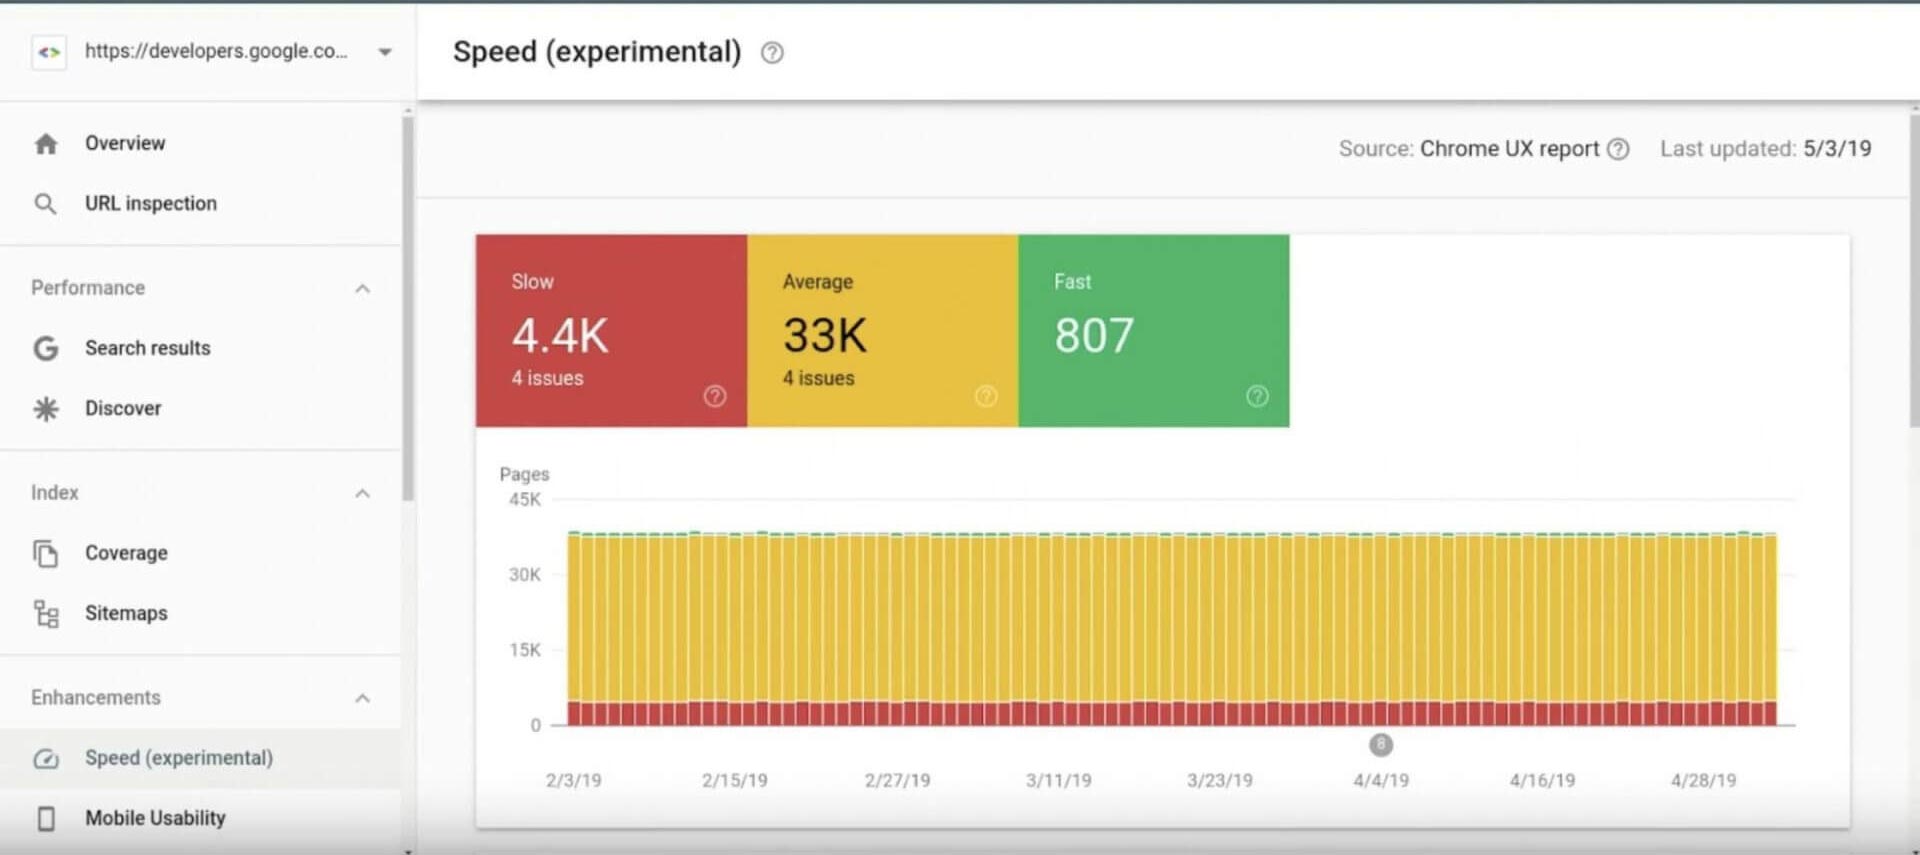The width and height of the screenshot is (1920, 855).
Task: Click the Sitemaps tree icon
Action: [x=46, y=613]
